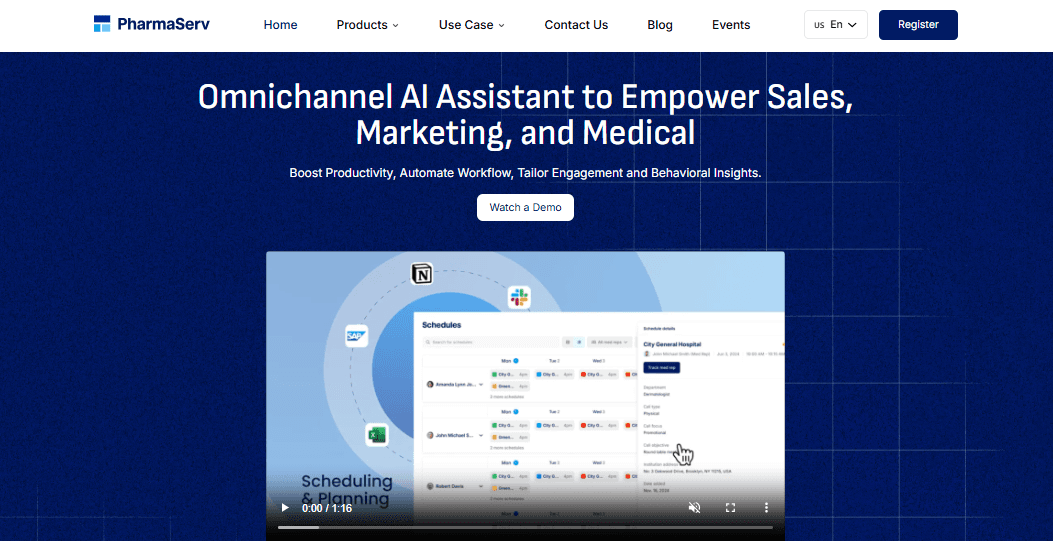1053x541 pixels.
Task: Click the SAP icon in video
Action: coord(356,336)
